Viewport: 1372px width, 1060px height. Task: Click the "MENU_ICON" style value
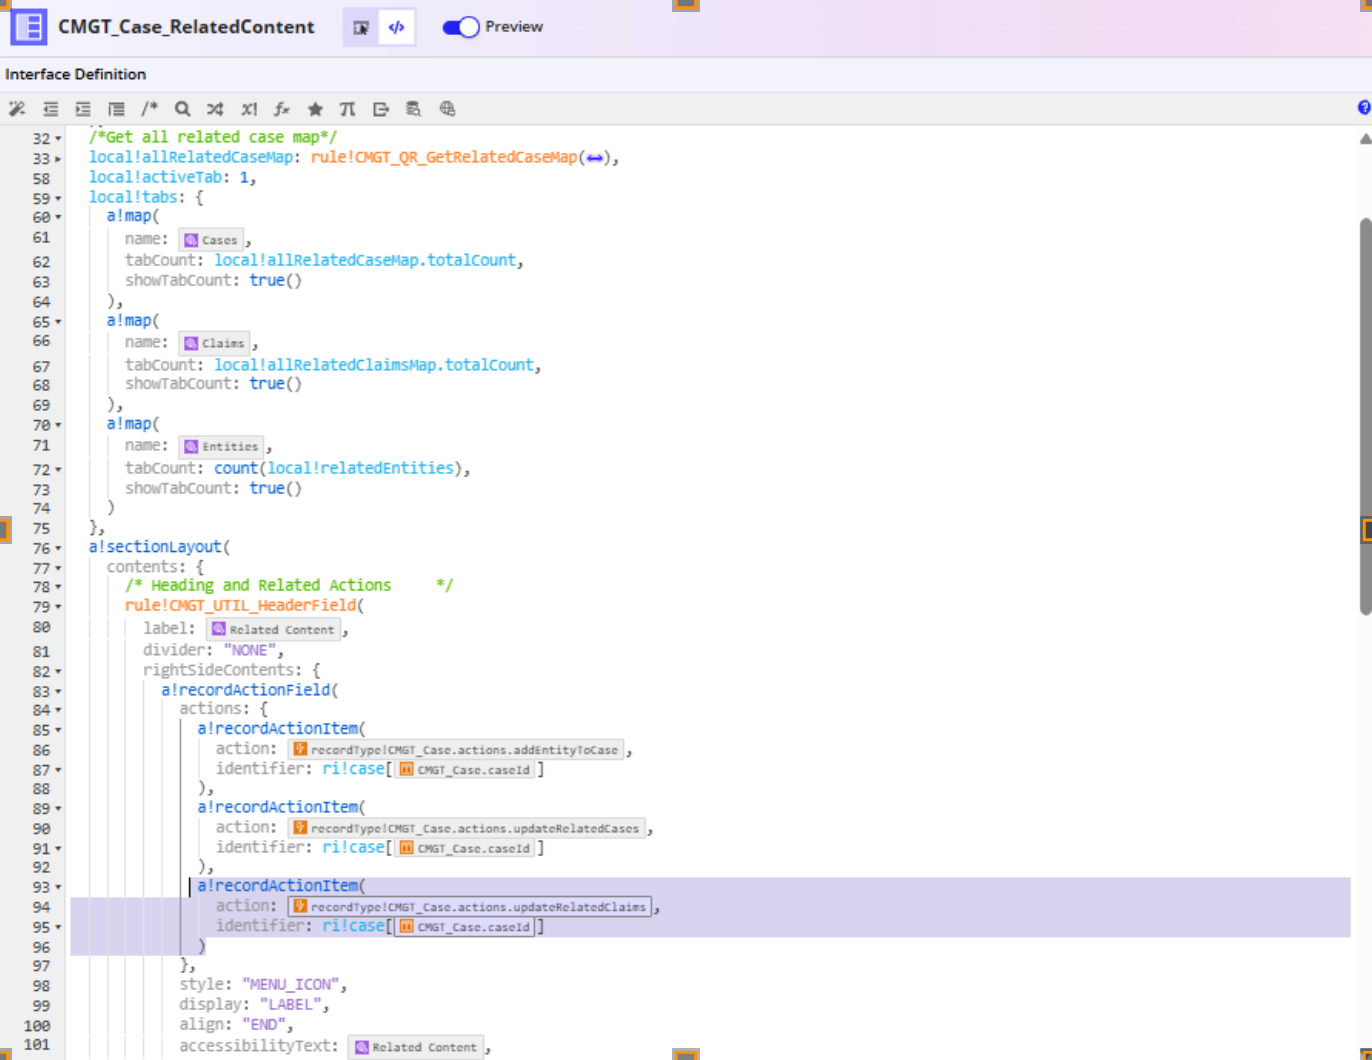(291, 985)
